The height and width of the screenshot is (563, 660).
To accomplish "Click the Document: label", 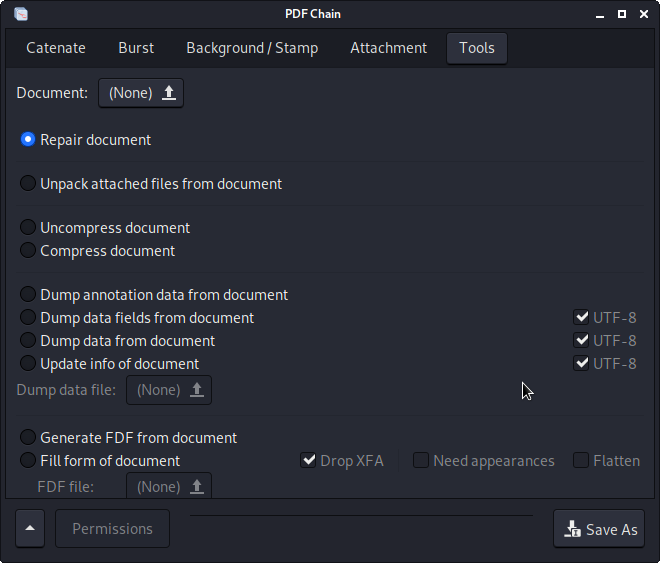I will point(52,93).
